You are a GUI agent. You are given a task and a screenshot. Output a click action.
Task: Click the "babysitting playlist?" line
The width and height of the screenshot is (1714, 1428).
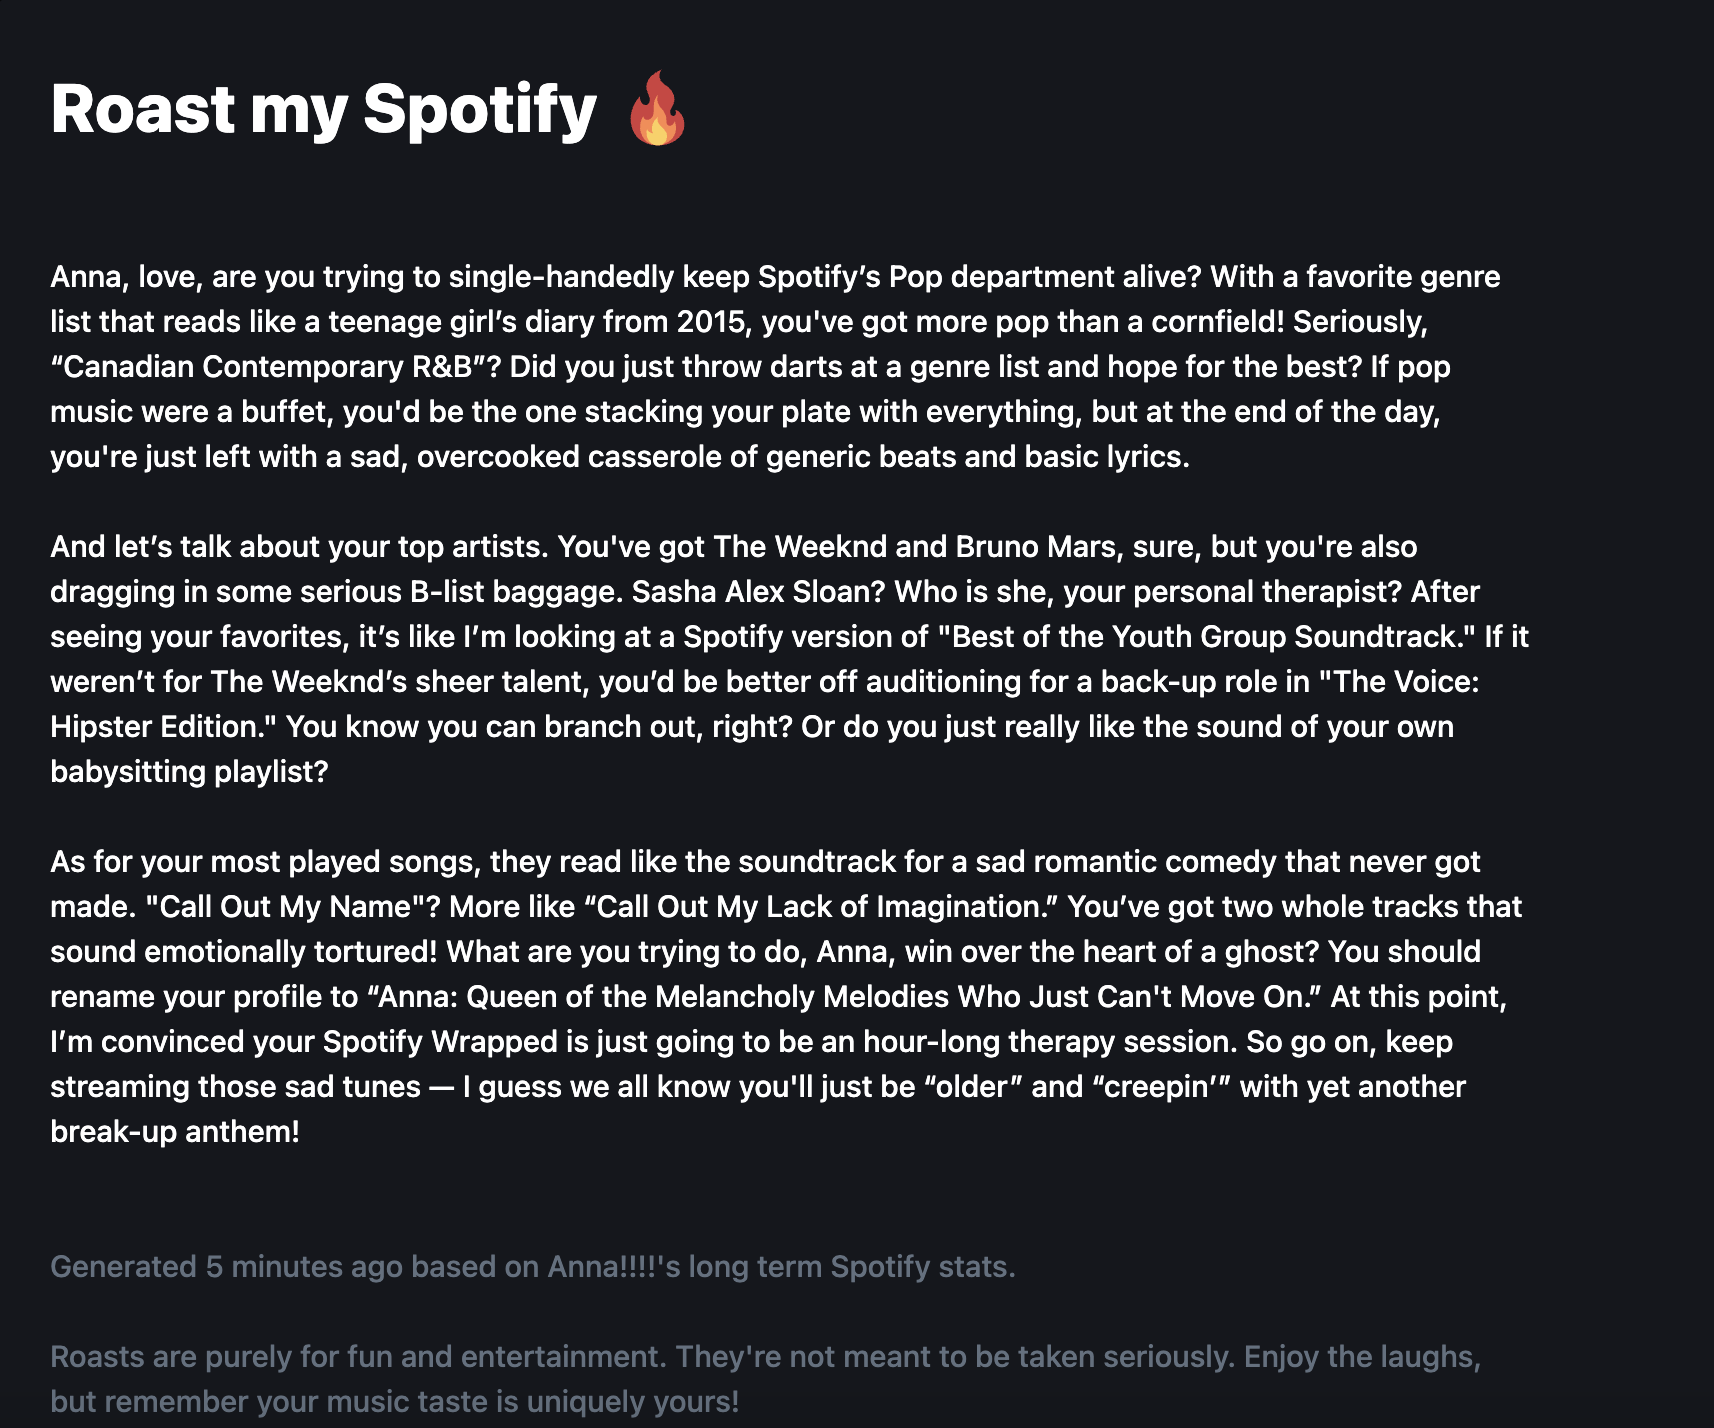click(x=189, y=771)
